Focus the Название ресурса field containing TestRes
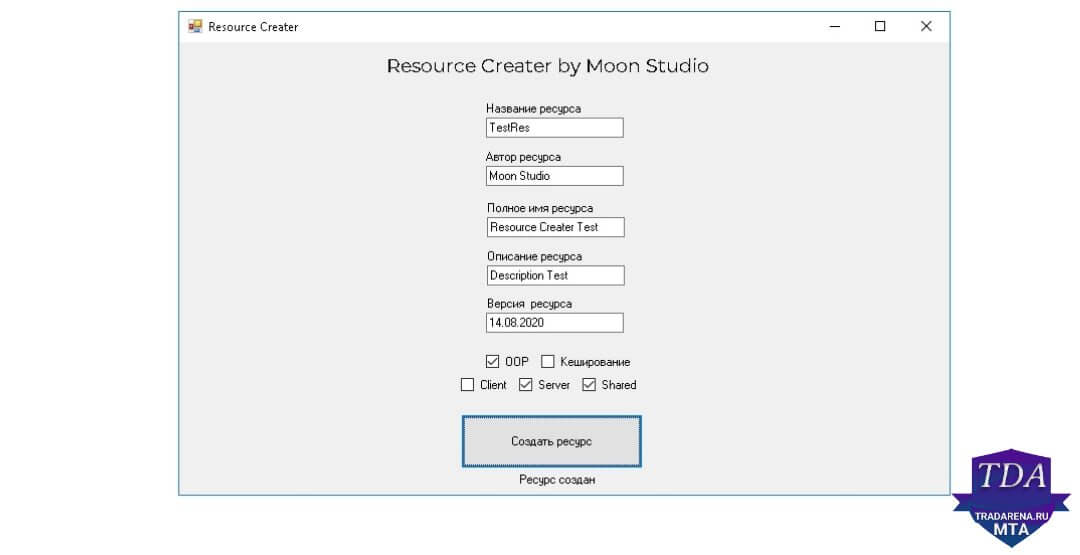Screen dimensions: 1080x555 click(x=554, y=127)
